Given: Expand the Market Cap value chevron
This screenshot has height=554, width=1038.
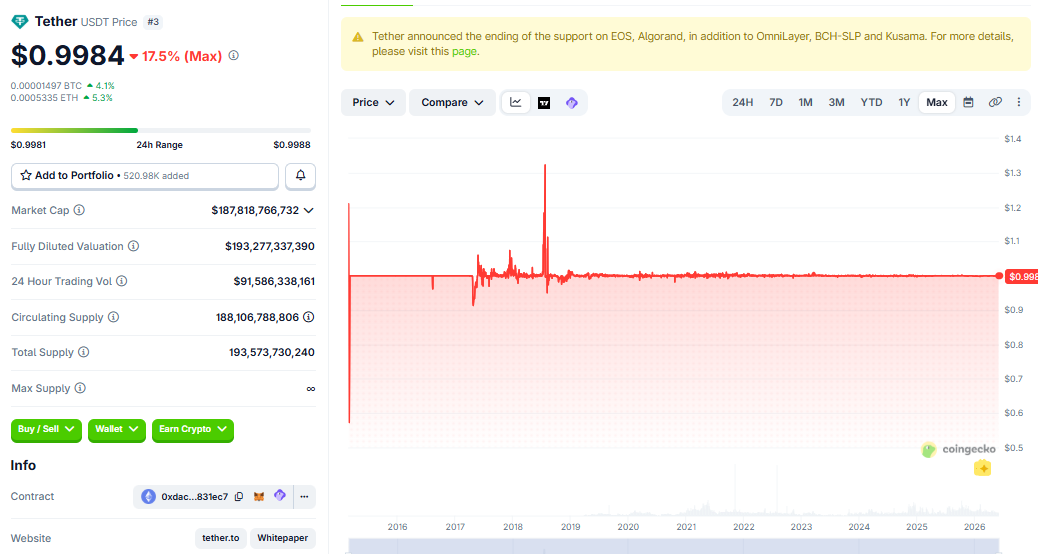Looking at the screenshot, I should [x=308, y=210].
